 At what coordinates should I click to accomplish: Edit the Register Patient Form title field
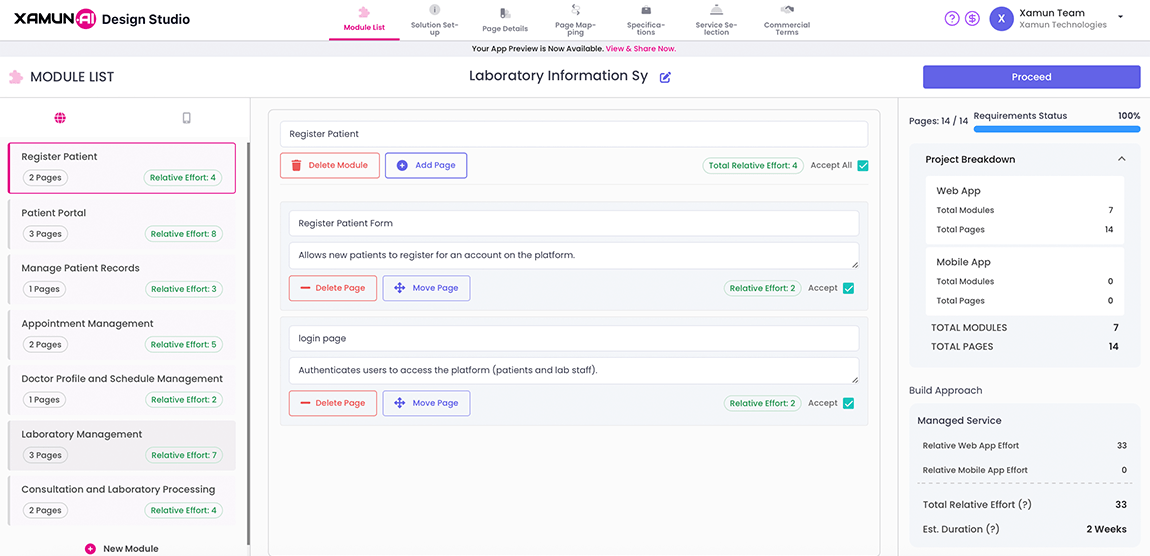pyautogui.click(x=574, y=223)
